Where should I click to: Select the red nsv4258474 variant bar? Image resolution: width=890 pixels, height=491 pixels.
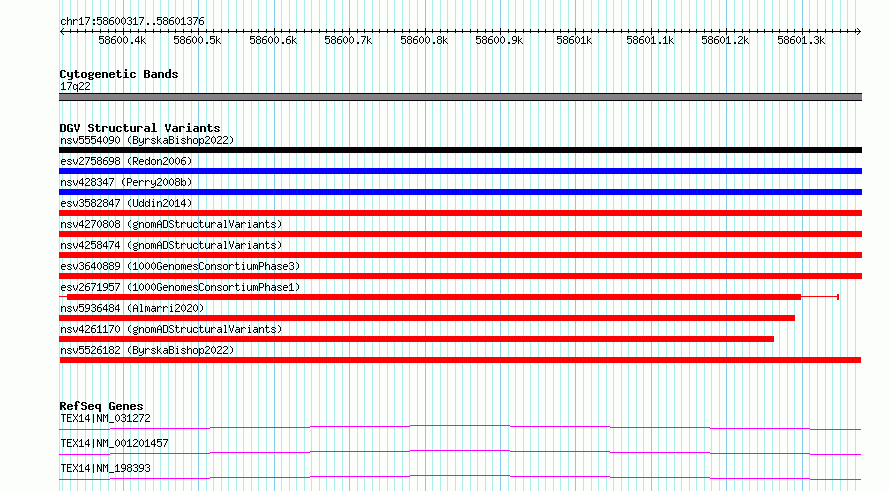pyautogui.click(x=460, y=255)
